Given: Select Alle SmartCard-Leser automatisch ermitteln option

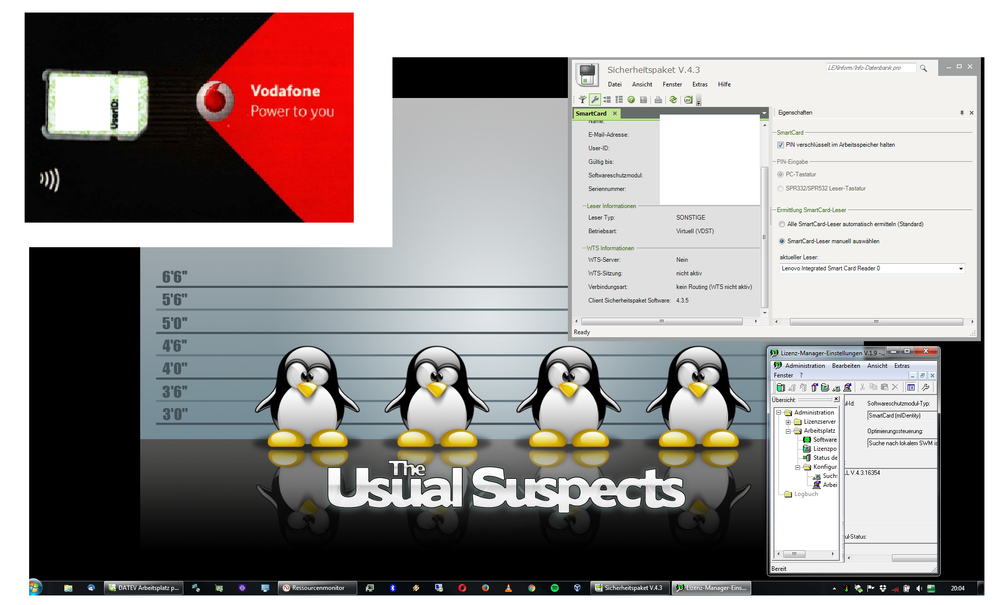Looking at the screenshot, I should (x=780, y=224).
